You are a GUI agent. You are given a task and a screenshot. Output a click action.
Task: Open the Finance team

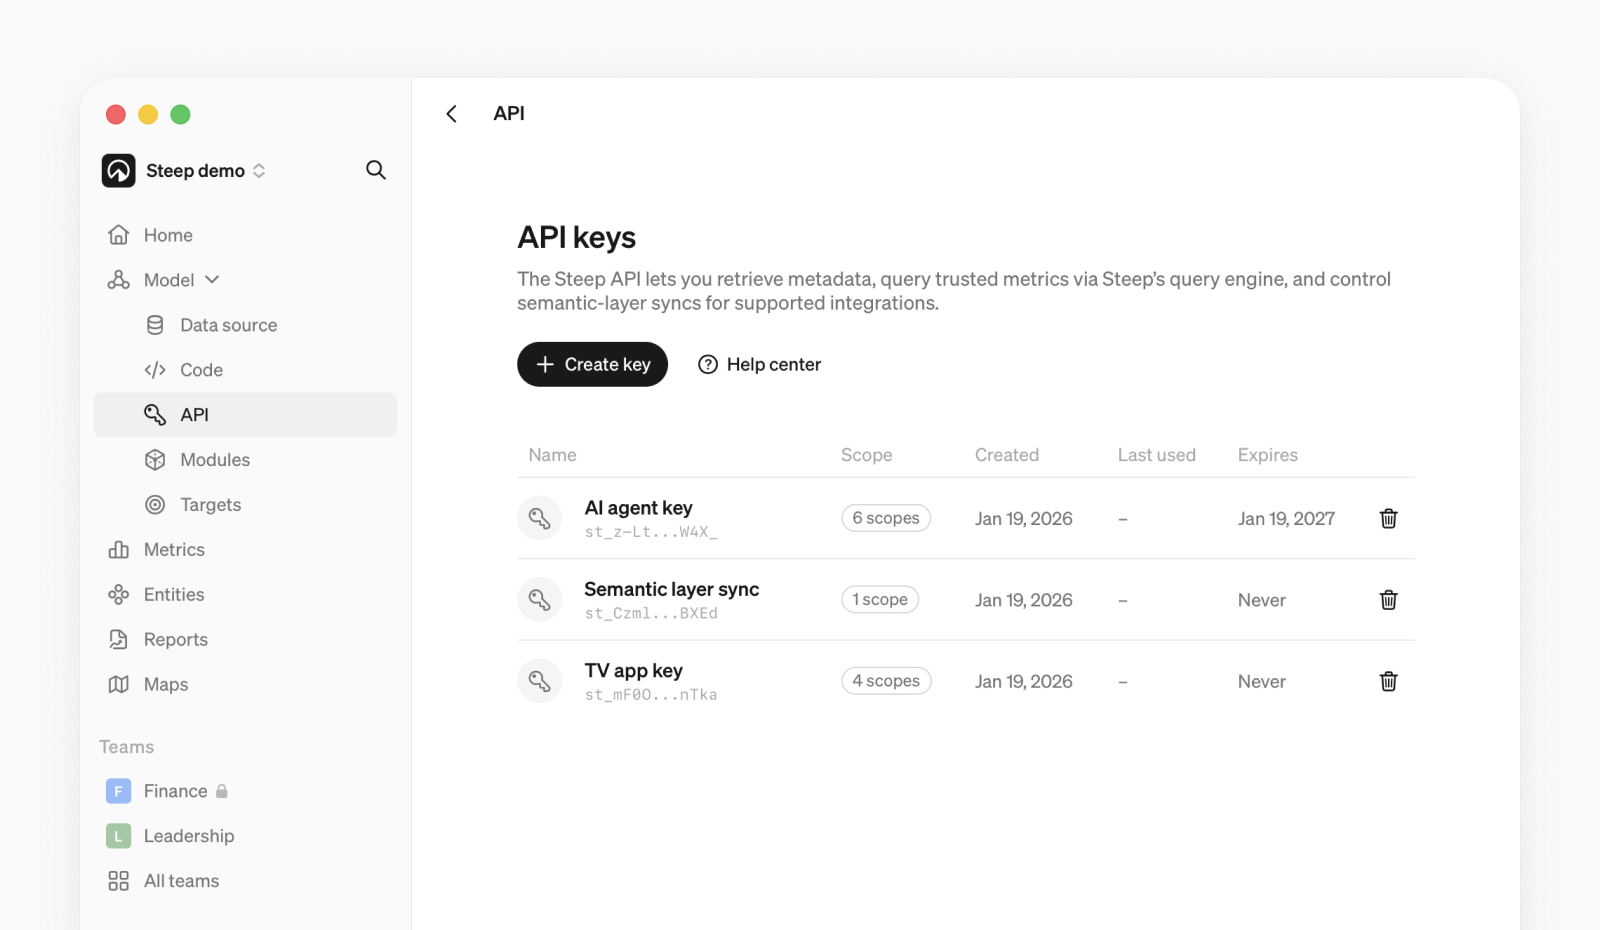[x=176, y=790]
